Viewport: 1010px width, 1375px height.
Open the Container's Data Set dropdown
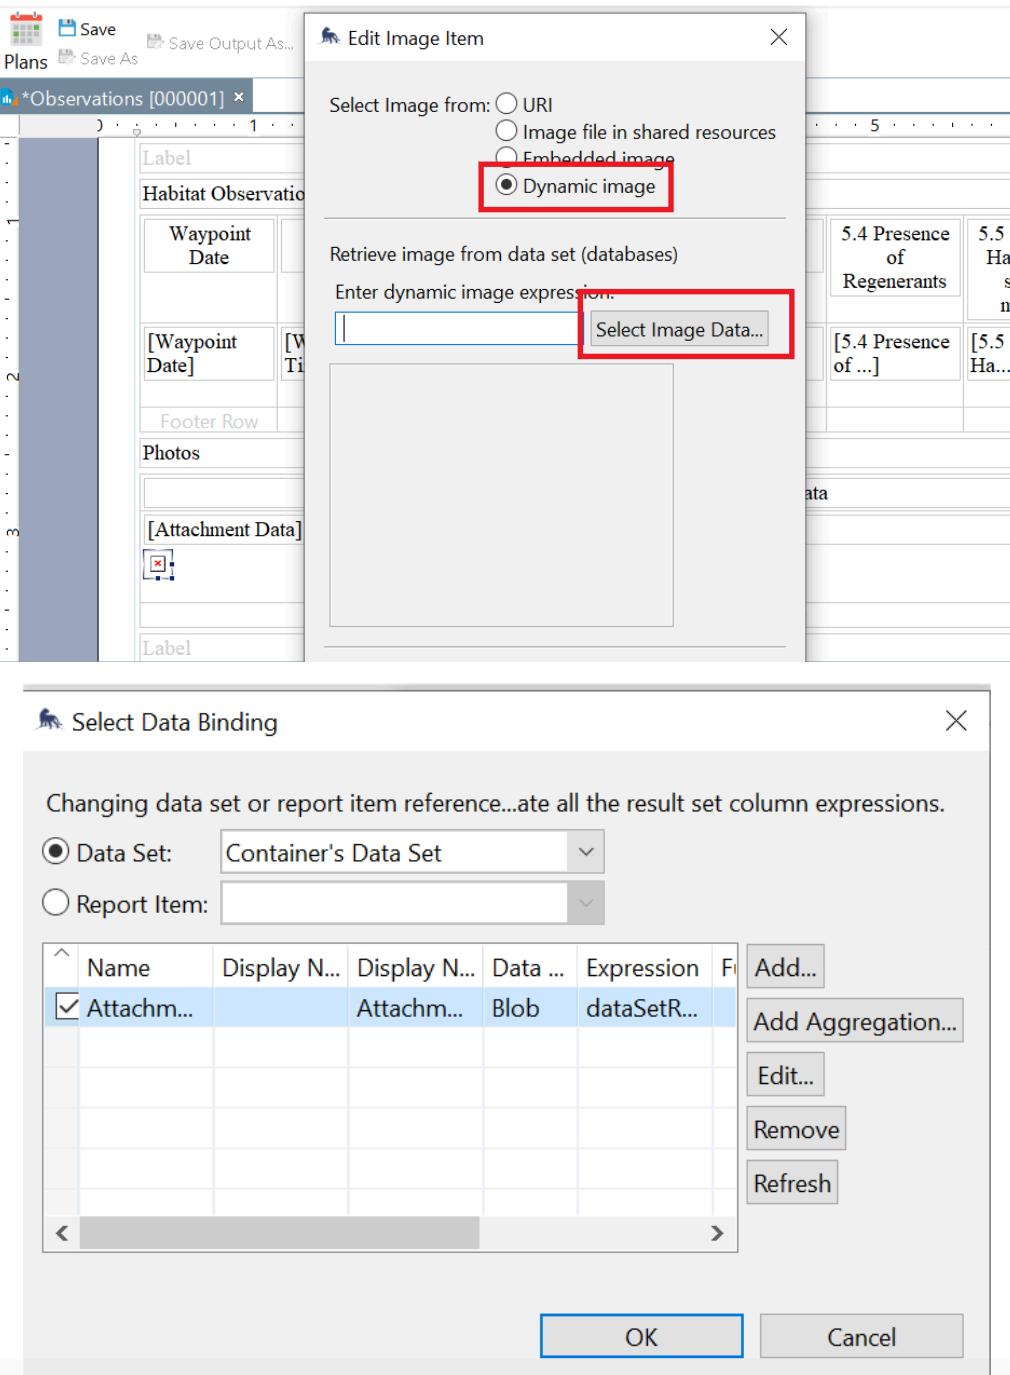click(586, 852)
